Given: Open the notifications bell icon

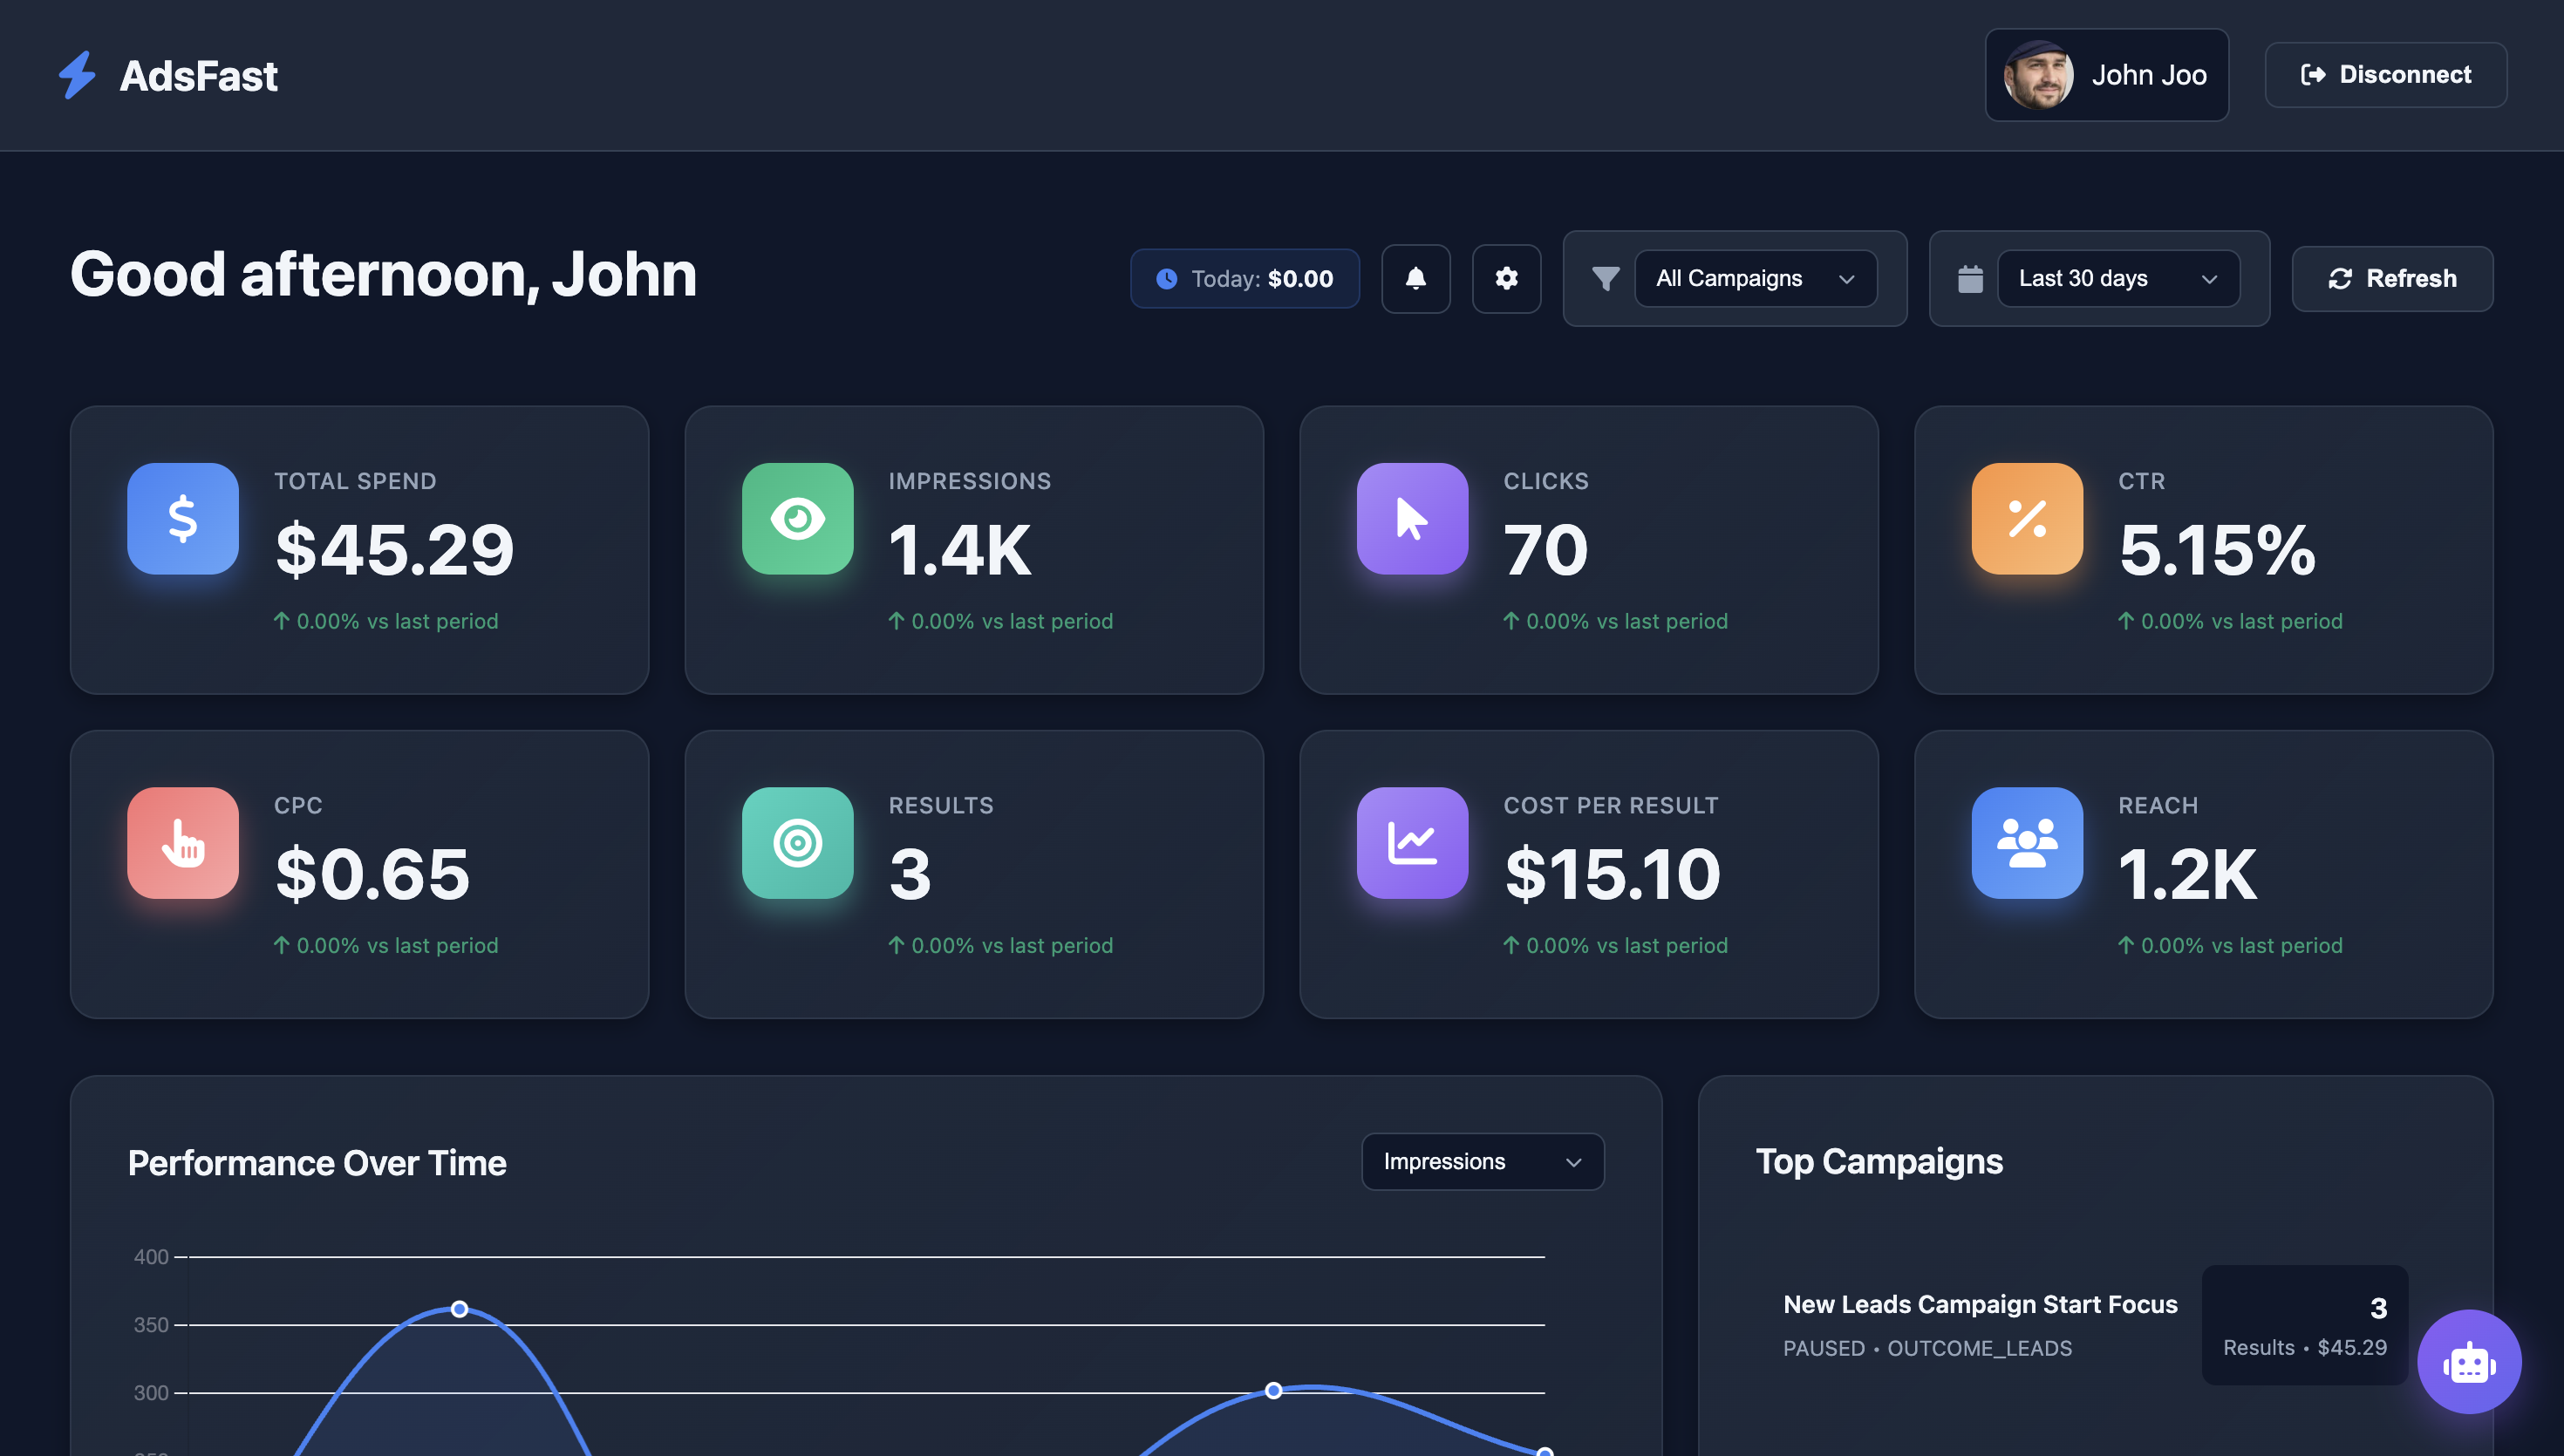Looking at the screenshot, I should (1416, 278).
